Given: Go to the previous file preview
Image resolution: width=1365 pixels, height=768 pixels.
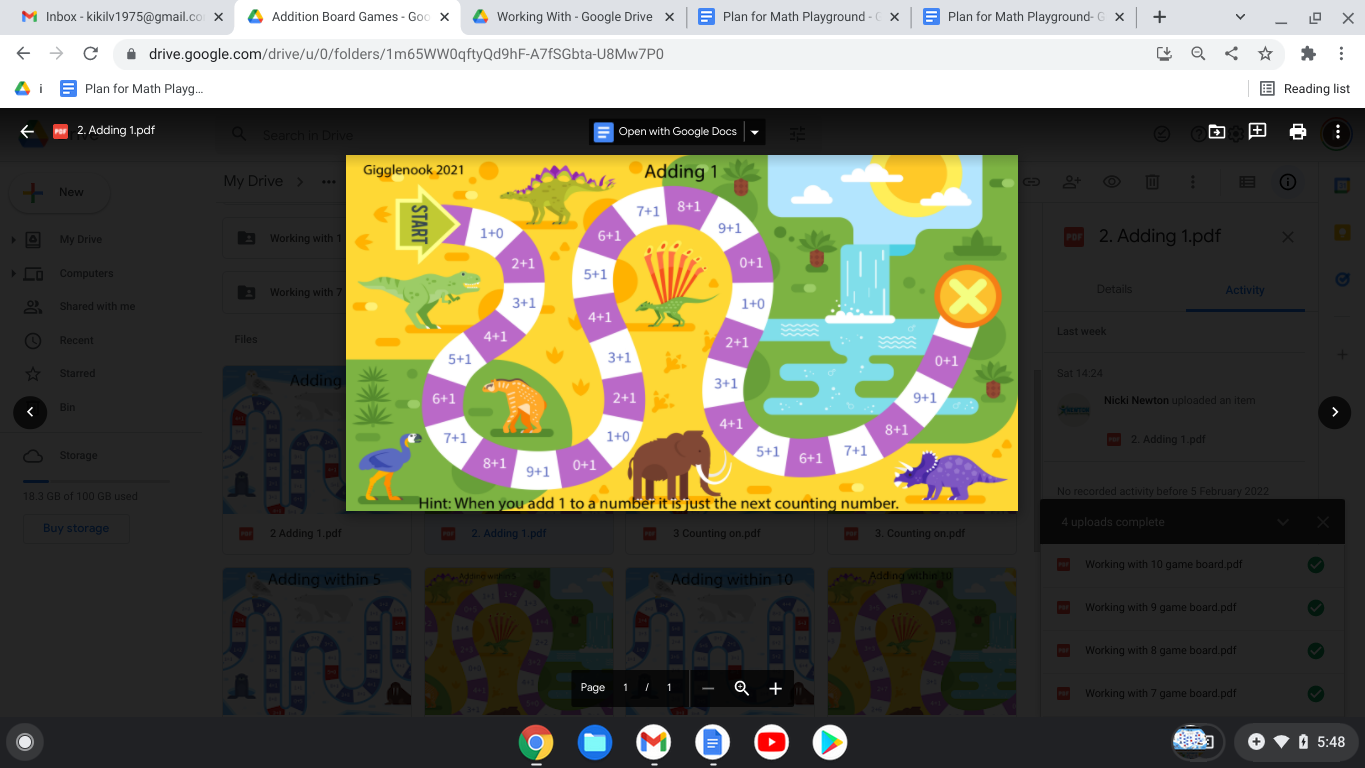Looking at the screenshot, I should (30, 412).
